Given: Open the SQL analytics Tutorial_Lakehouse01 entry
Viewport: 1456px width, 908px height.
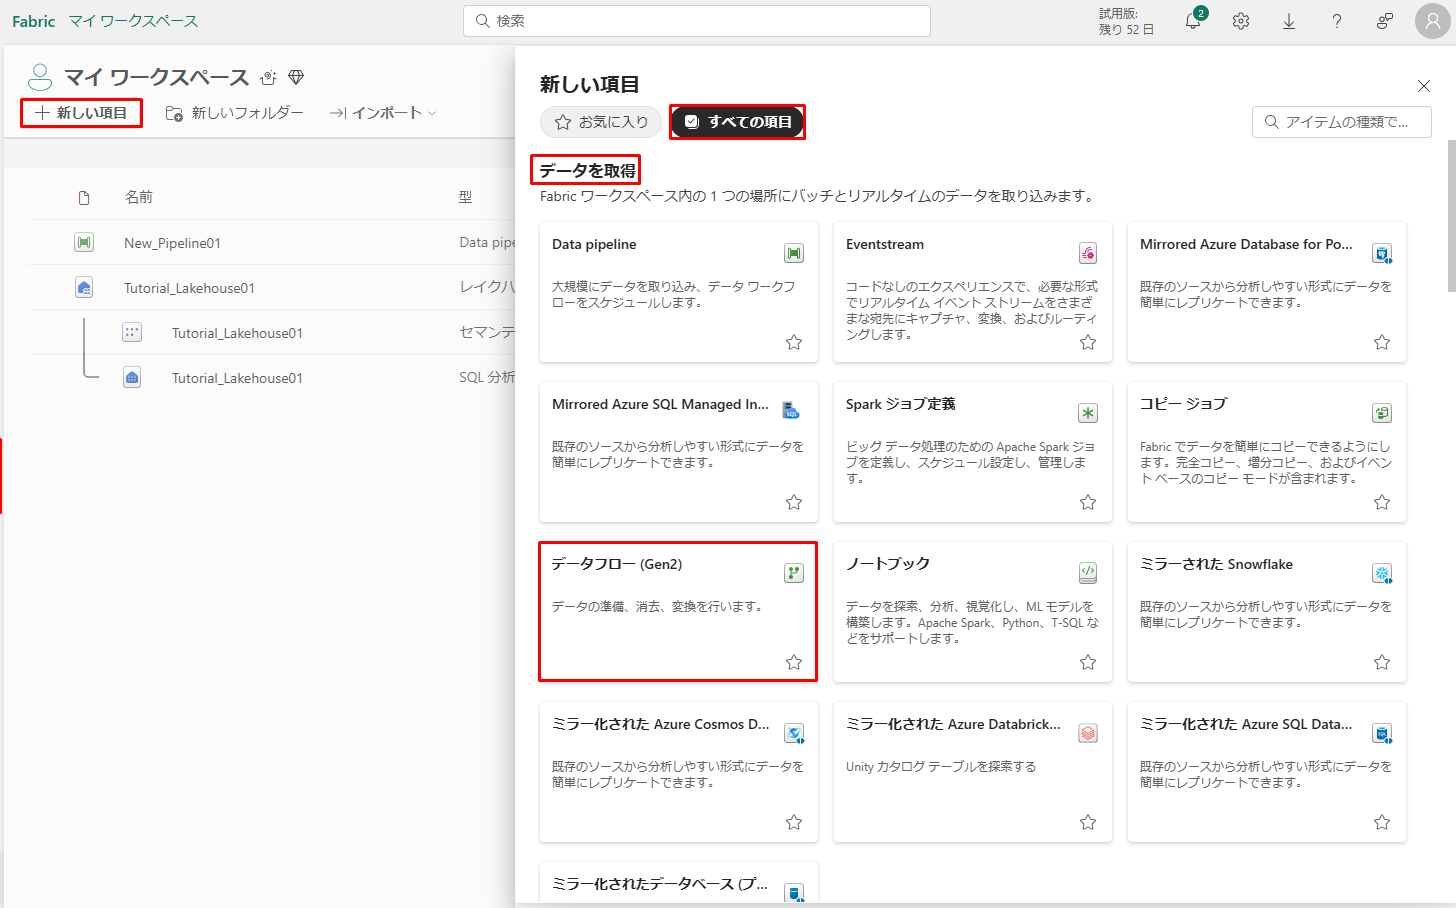Looking at the screenshot, I should pyautogui.click(x=237, y=378).
